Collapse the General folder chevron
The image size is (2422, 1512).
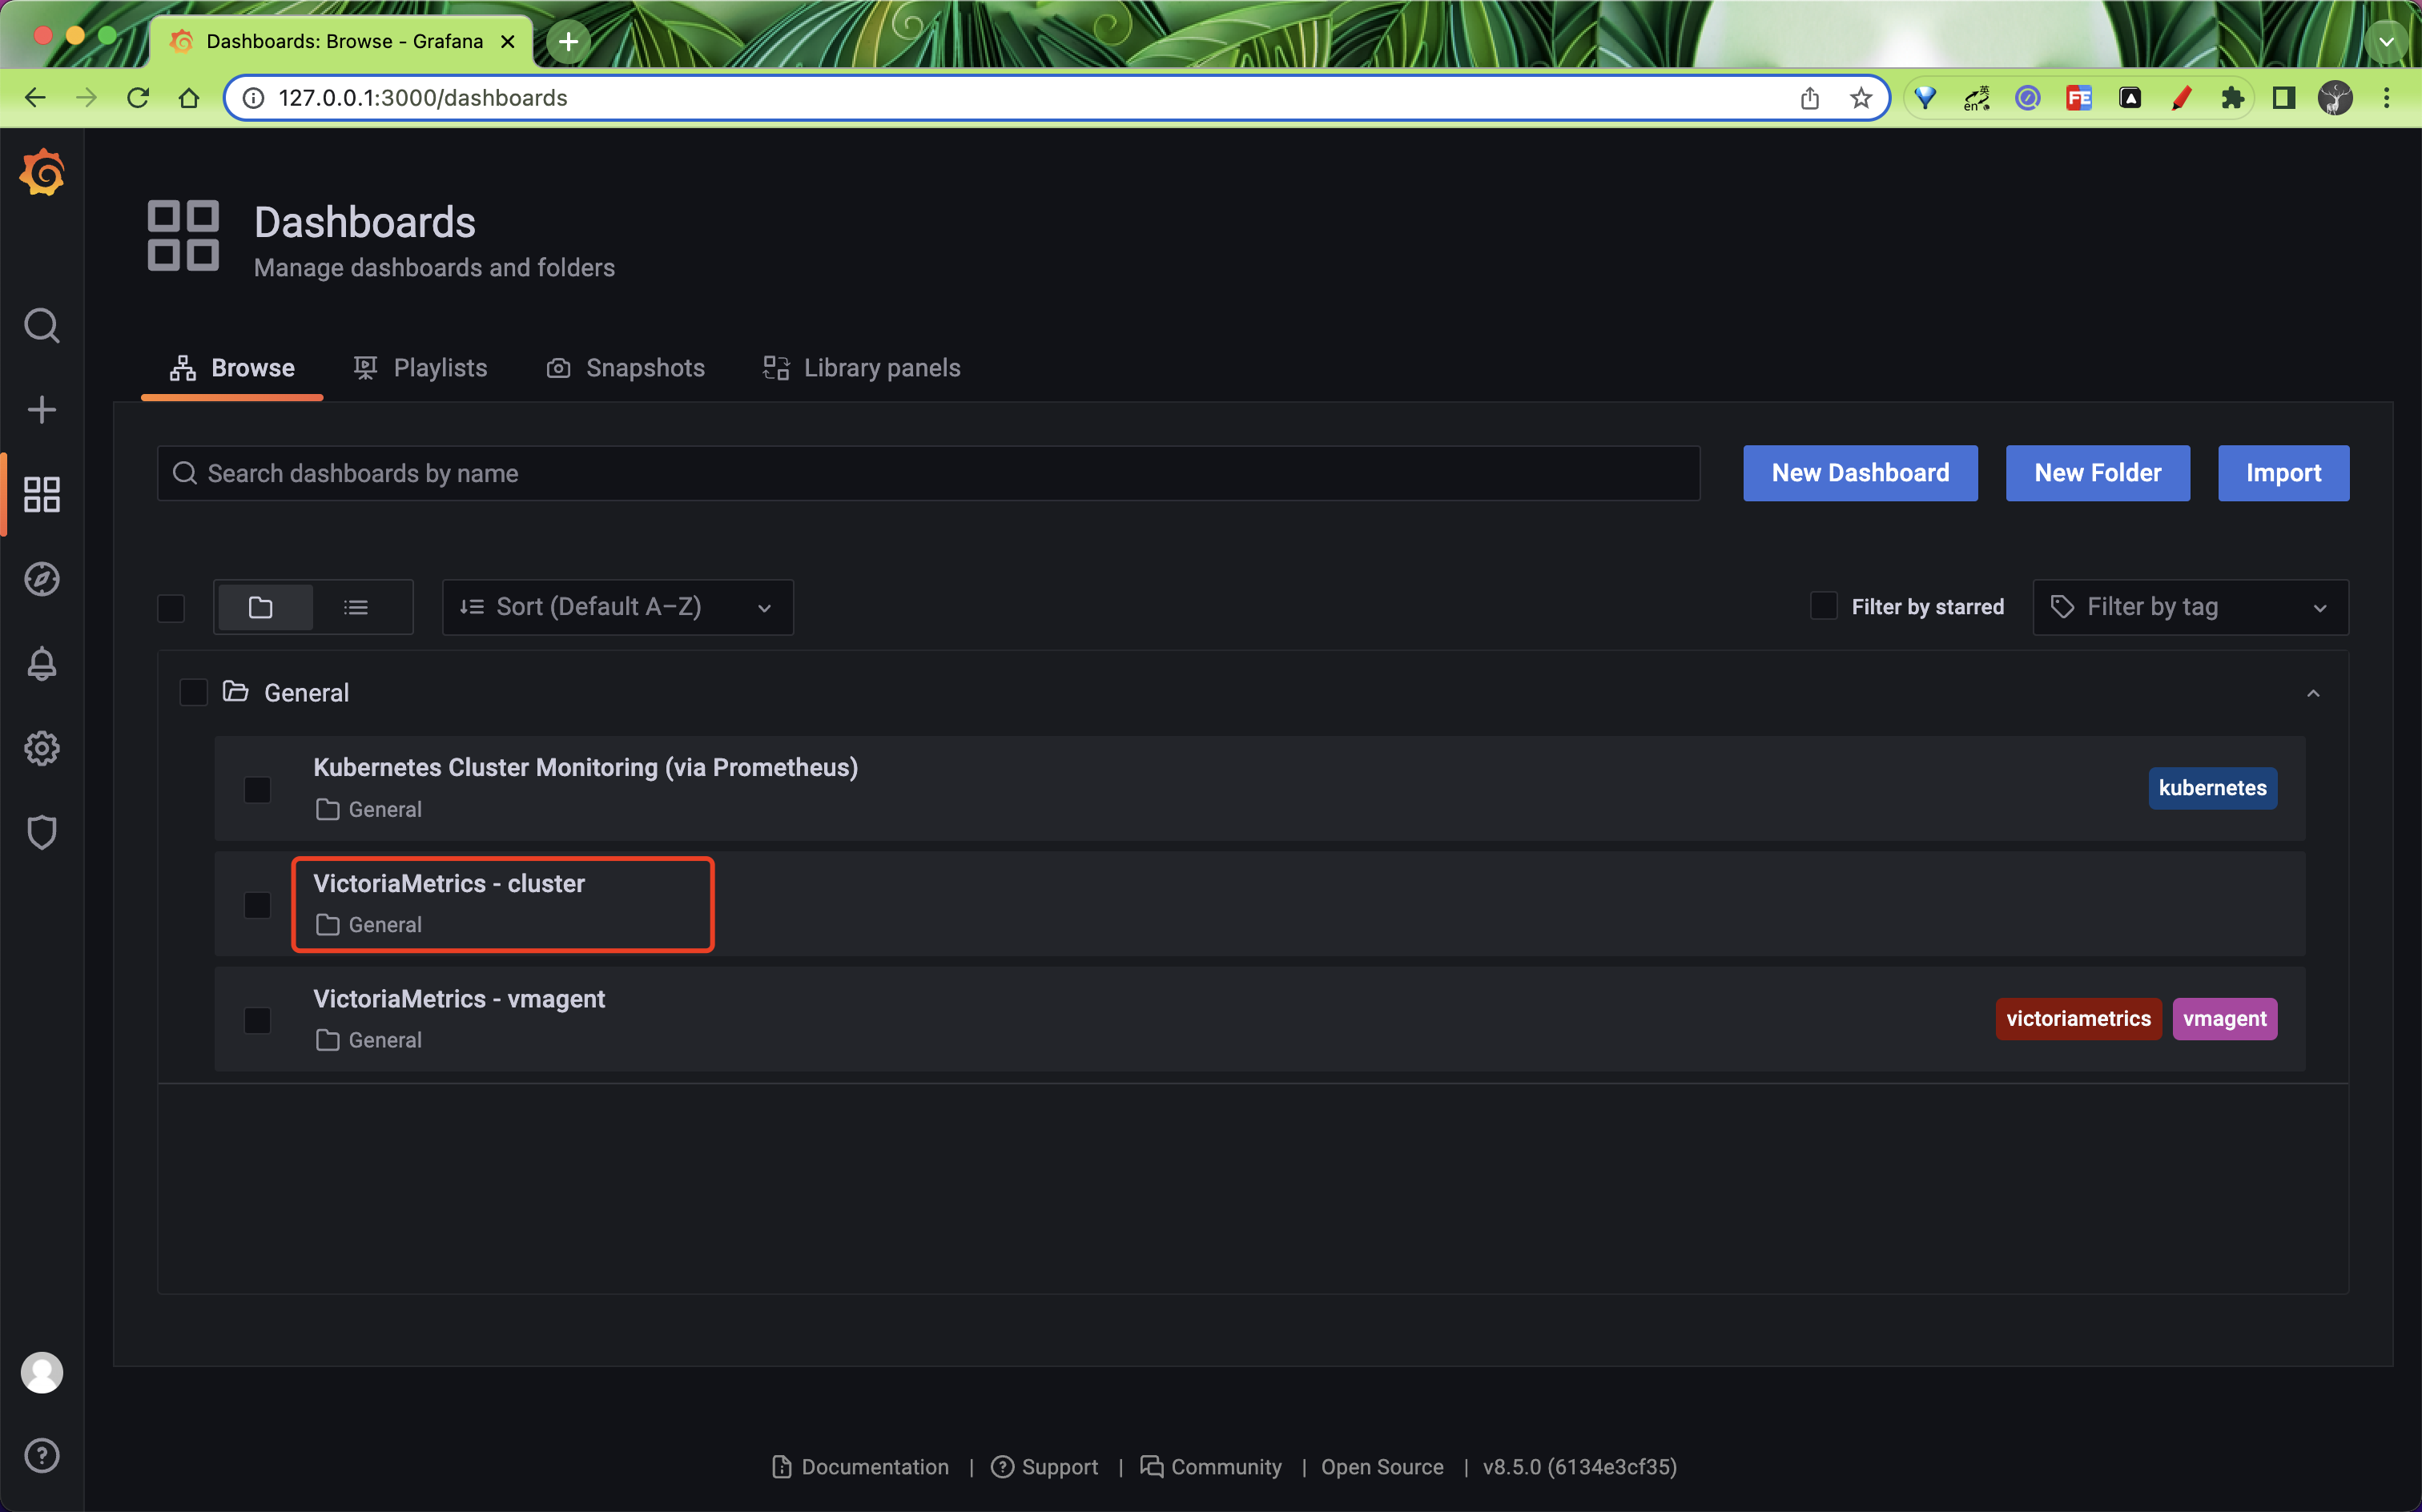click(x=2313, y=693)
